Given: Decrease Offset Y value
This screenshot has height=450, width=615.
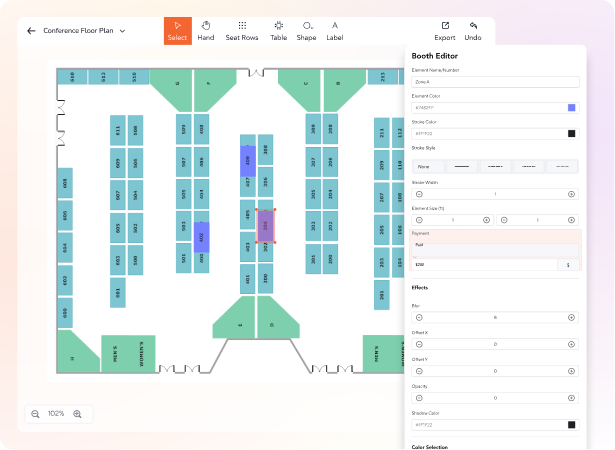Looking at the screenshot, I should pos(419,371).
